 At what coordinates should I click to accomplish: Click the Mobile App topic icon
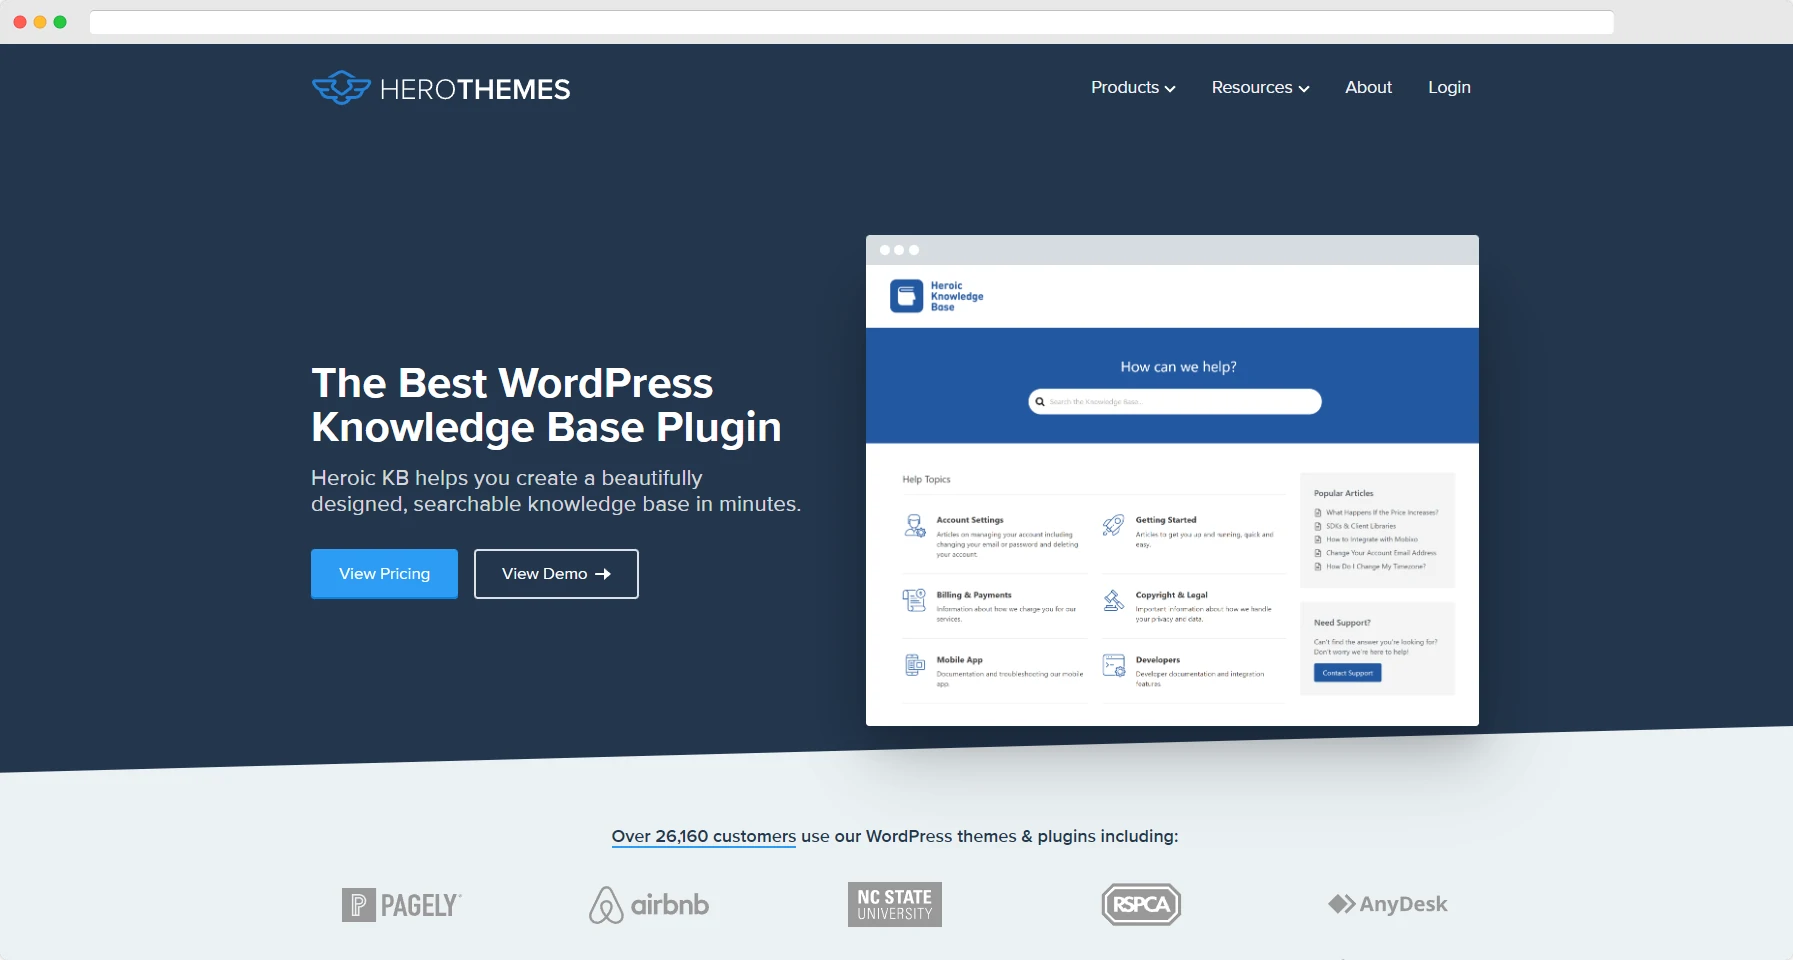pos(914,665)
